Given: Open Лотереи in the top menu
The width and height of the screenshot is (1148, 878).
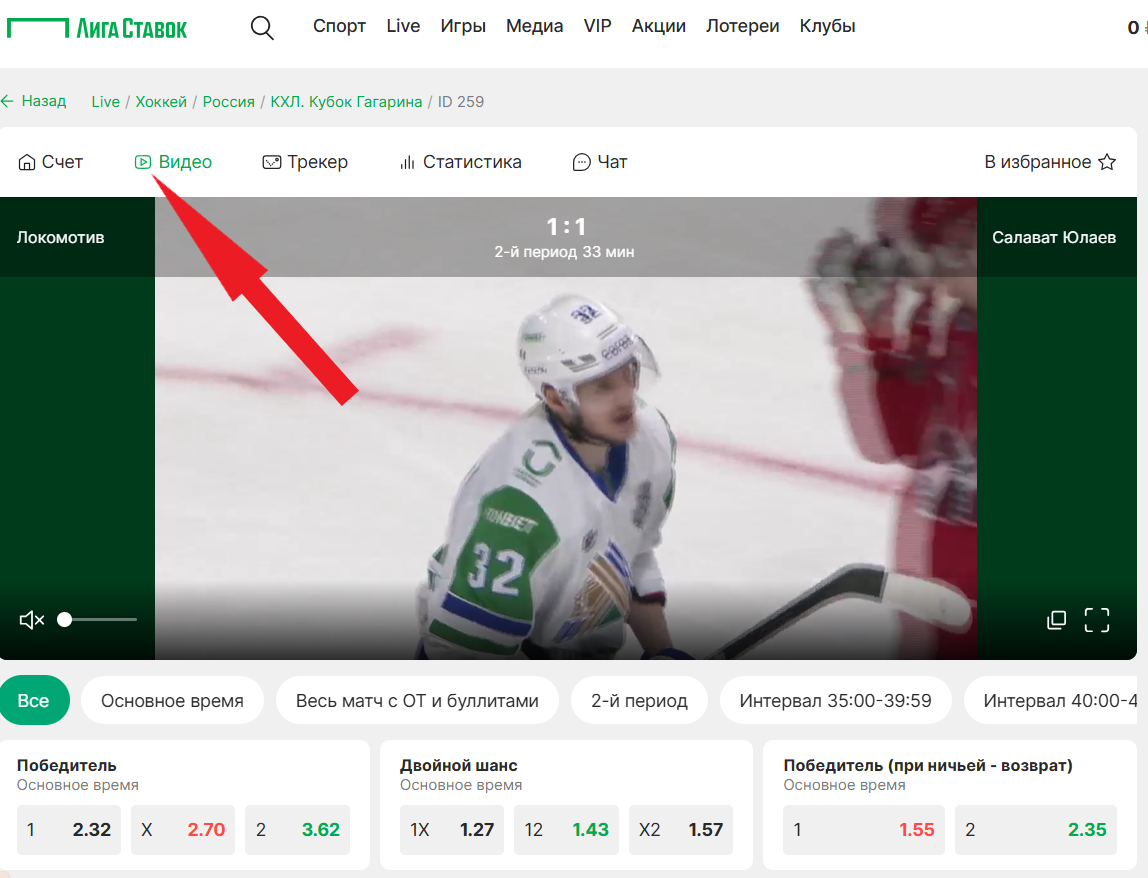Looking at the screenshot, I should (742, 26).
